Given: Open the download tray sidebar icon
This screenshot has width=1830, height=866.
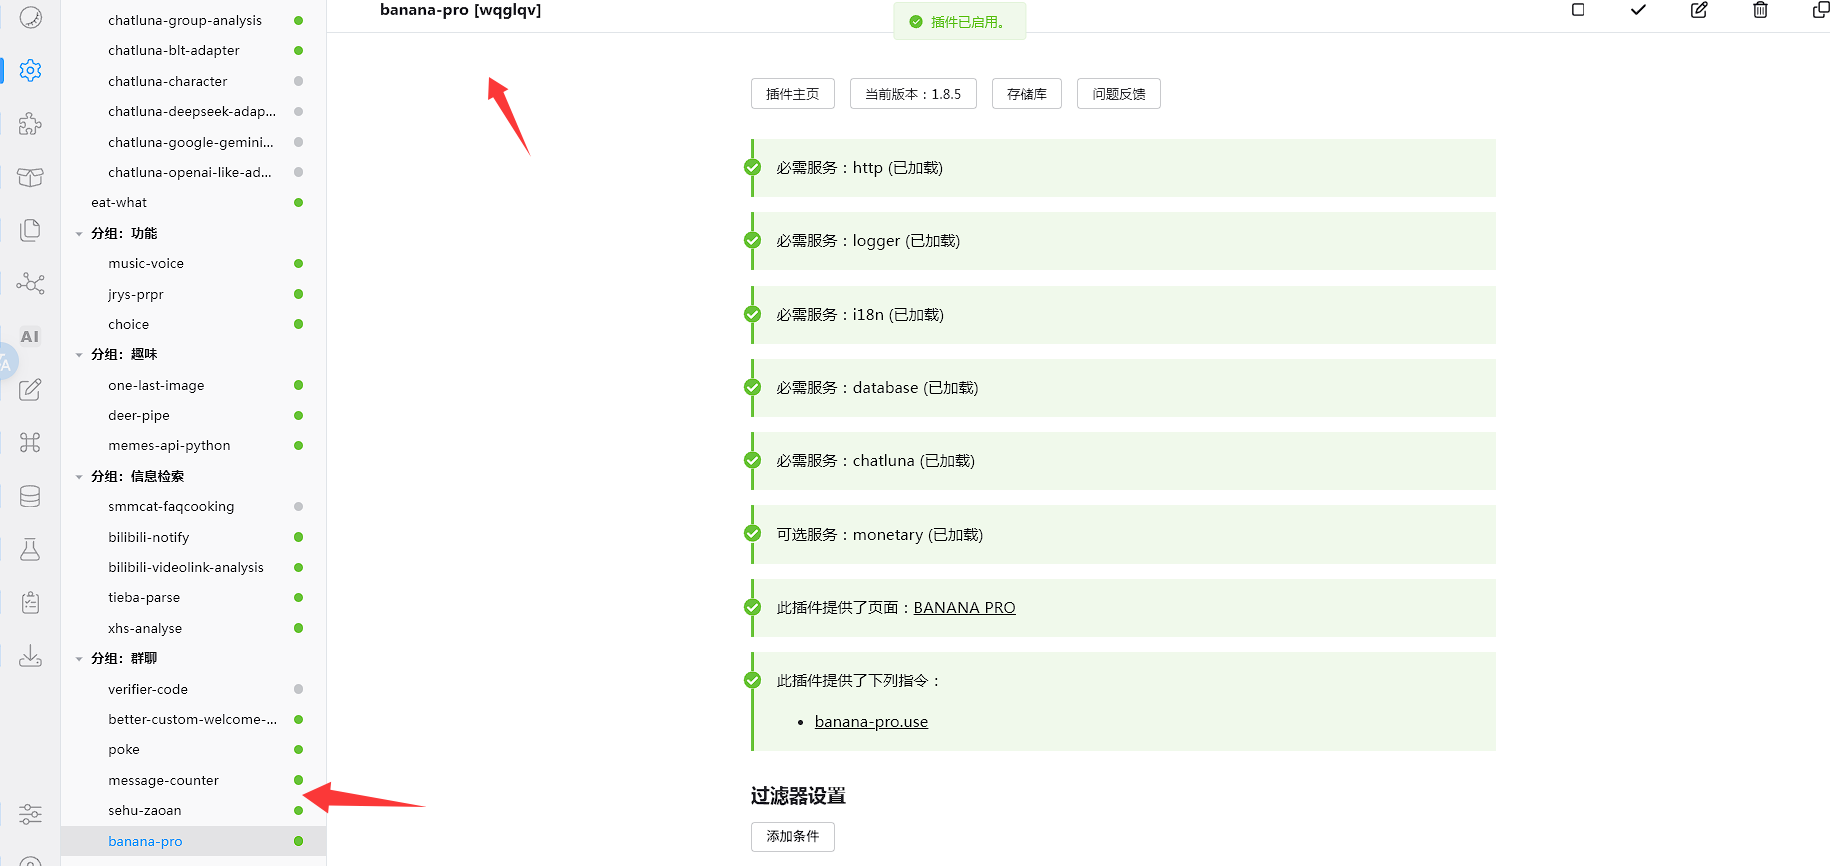Looking at the screenshot, I should (x=31, y=655).
